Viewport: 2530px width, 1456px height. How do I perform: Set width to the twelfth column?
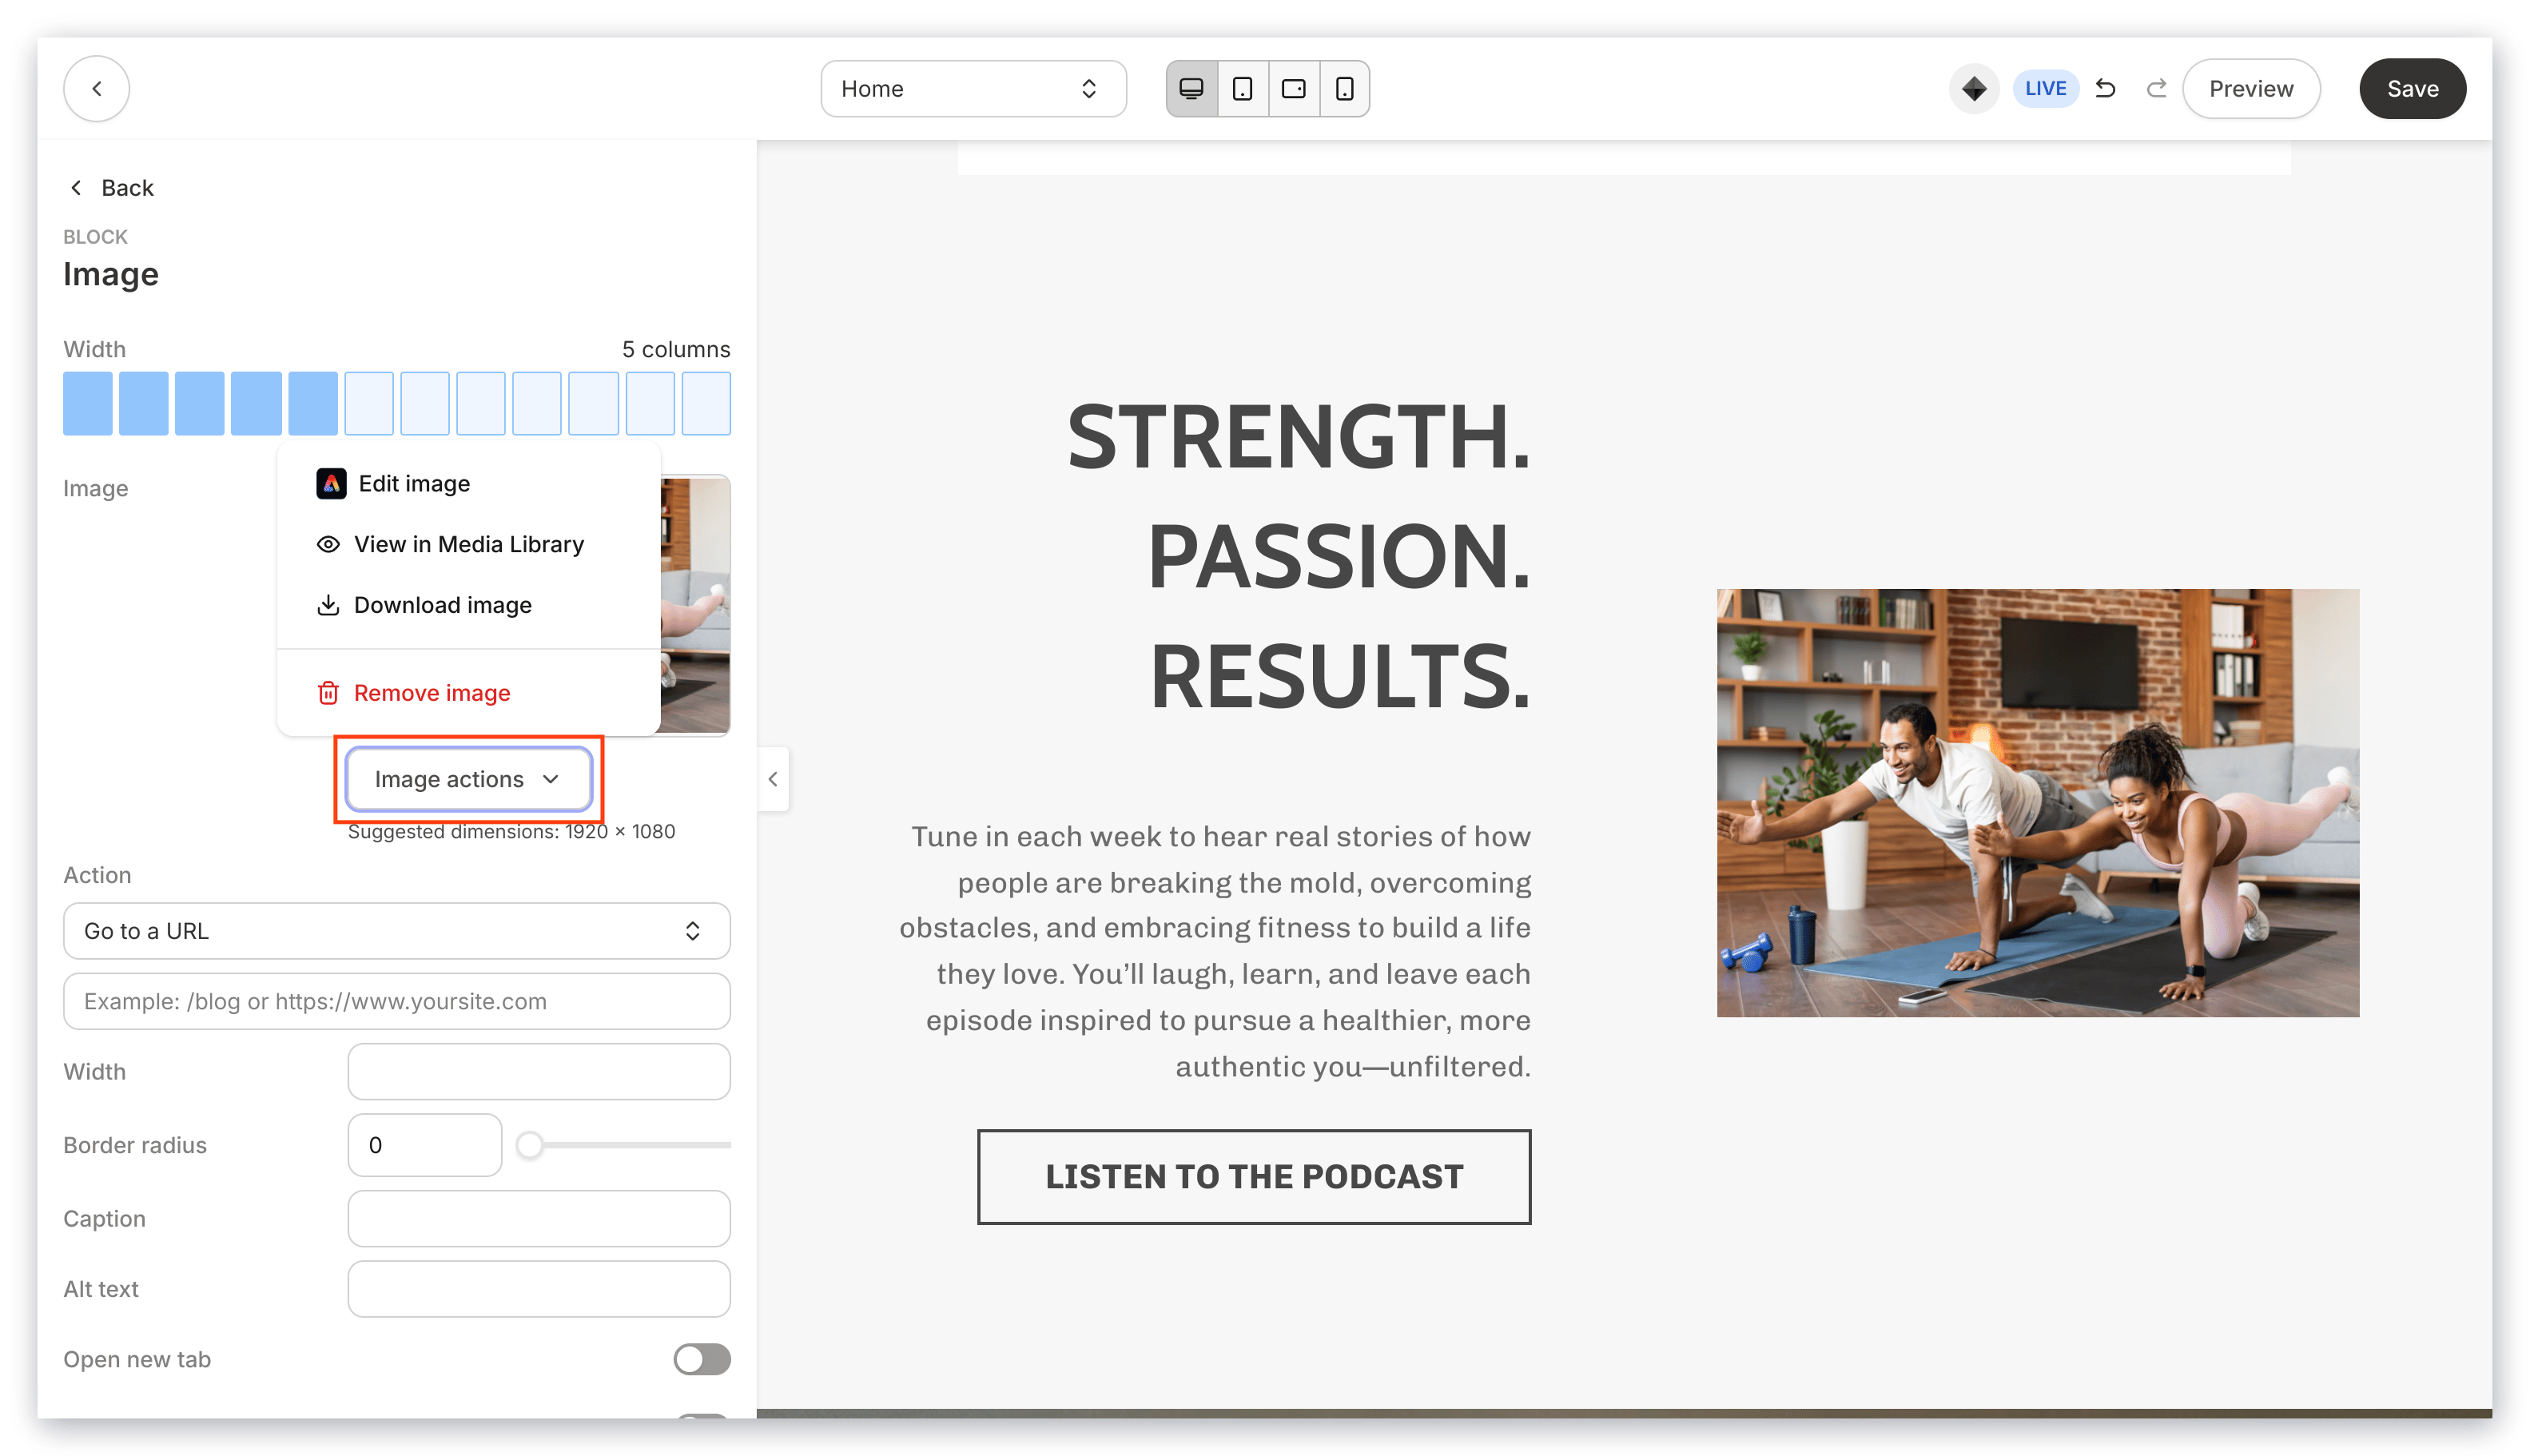coord(705,403)
